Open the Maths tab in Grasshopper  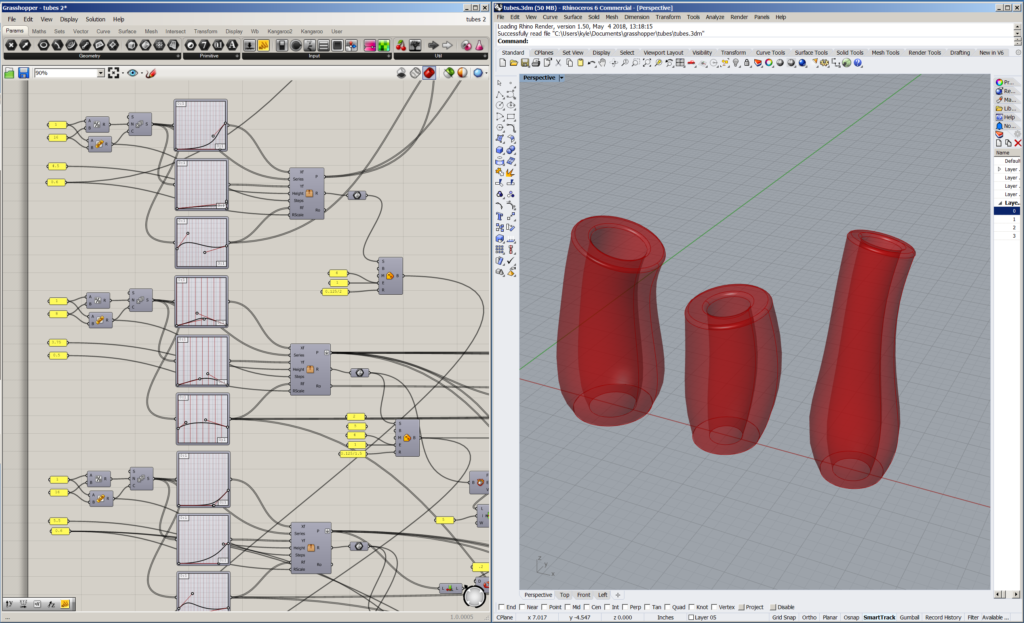click(x=39, y=31)
